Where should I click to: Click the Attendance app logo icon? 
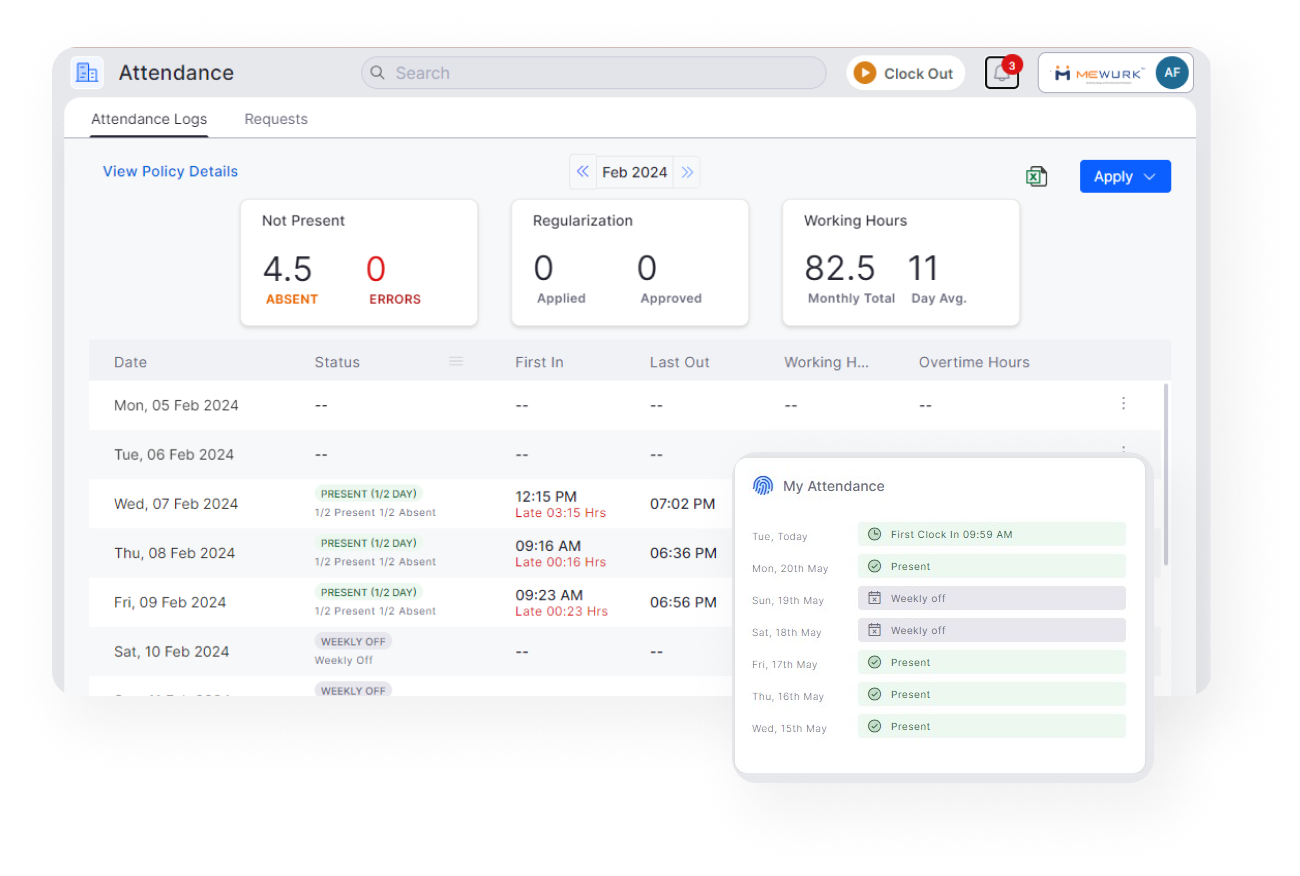87,72
